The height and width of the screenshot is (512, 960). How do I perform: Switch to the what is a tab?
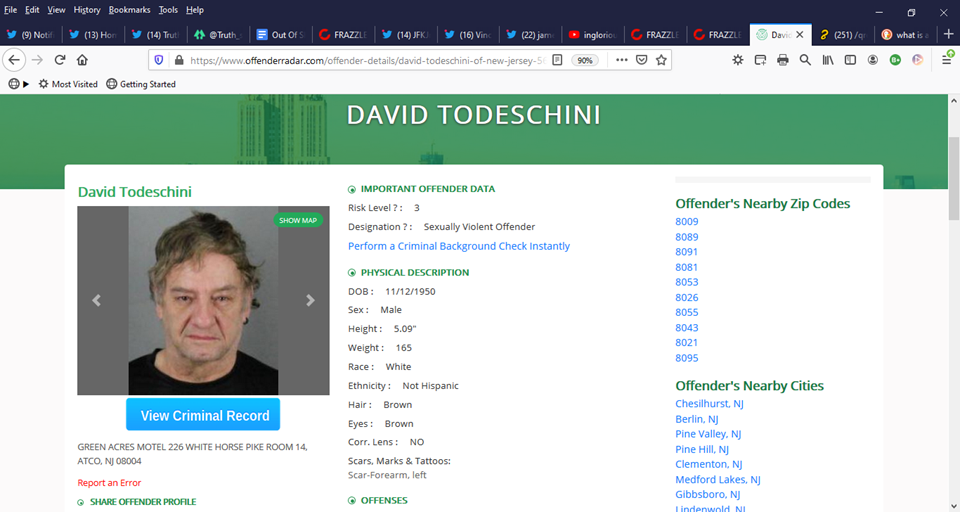click(906, 35)
